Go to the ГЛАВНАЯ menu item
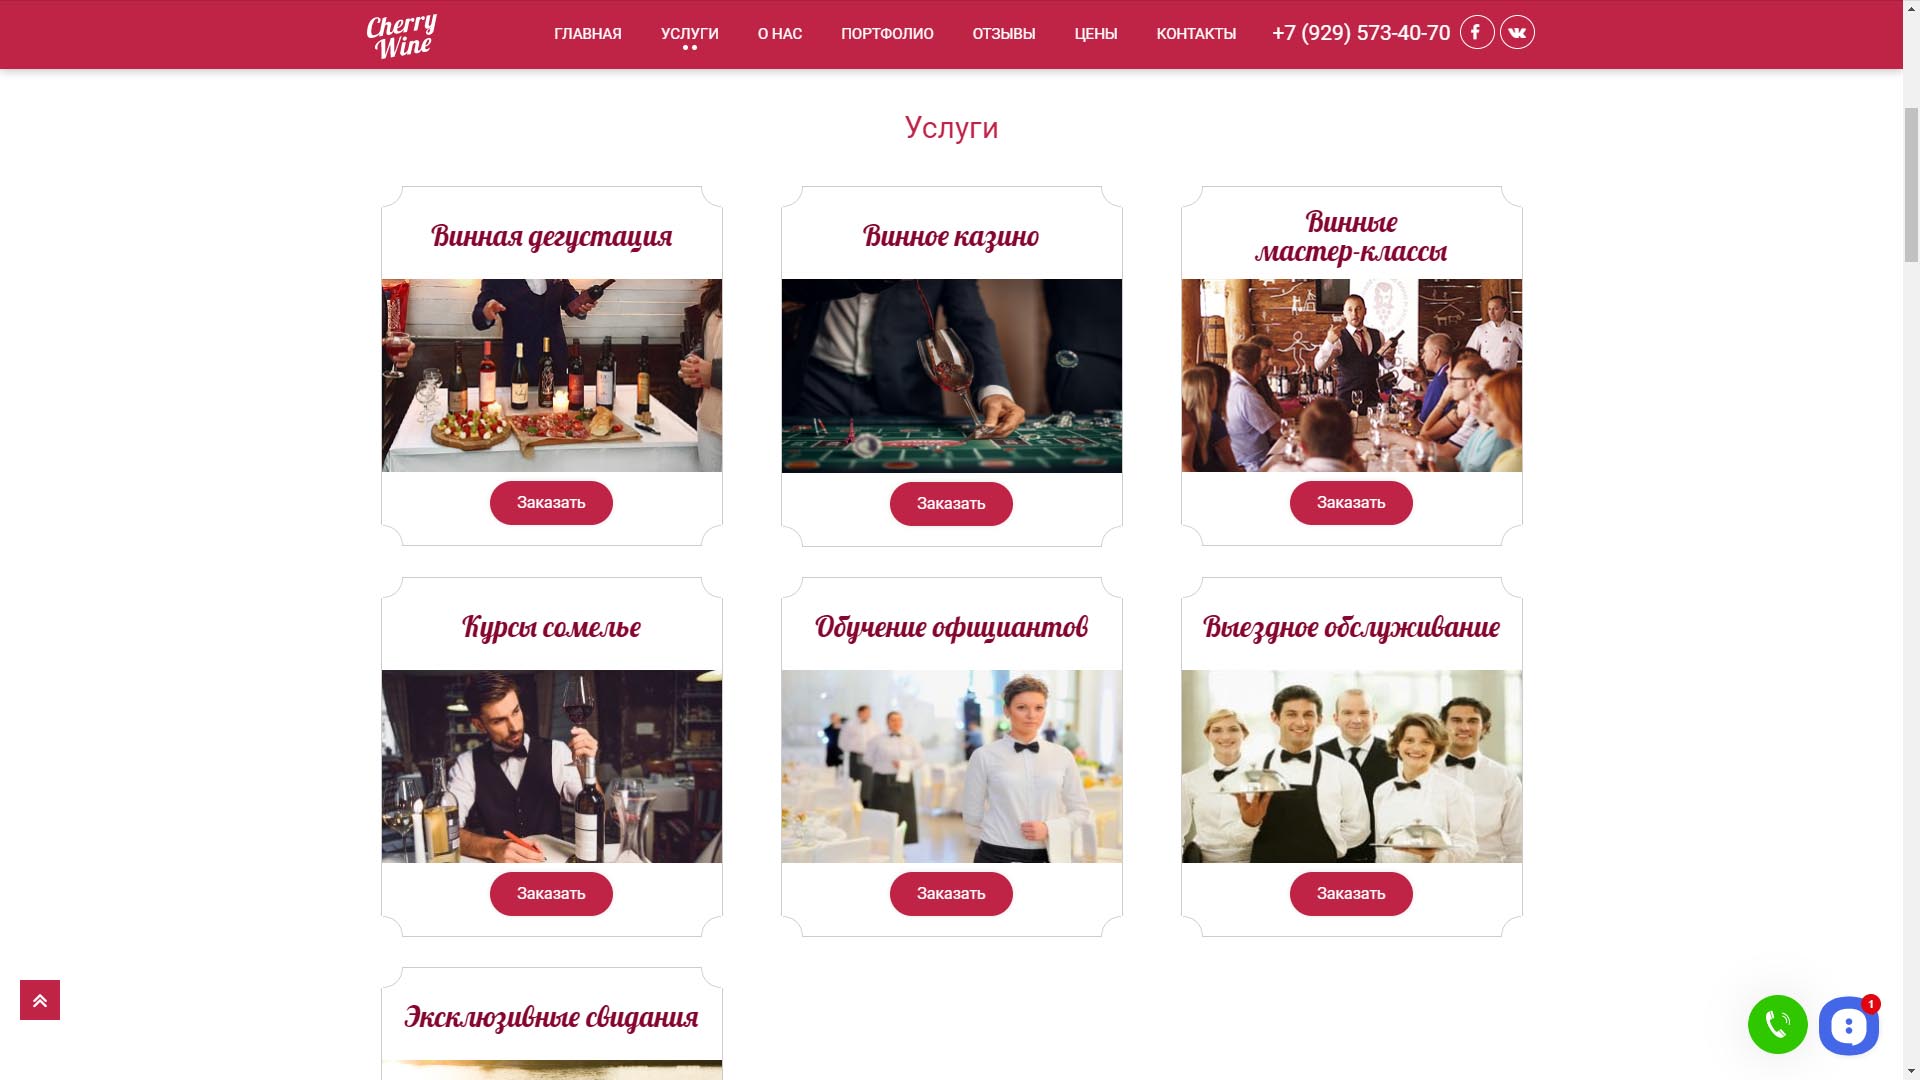Screen dimensions: 1920x1080 (x=588, y=34)
